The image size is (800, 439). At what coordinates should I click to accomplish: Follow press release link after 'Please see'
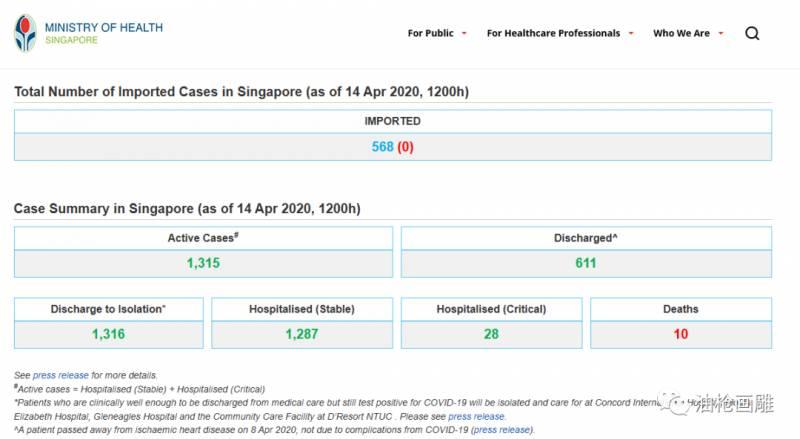(x=476, y=416)
